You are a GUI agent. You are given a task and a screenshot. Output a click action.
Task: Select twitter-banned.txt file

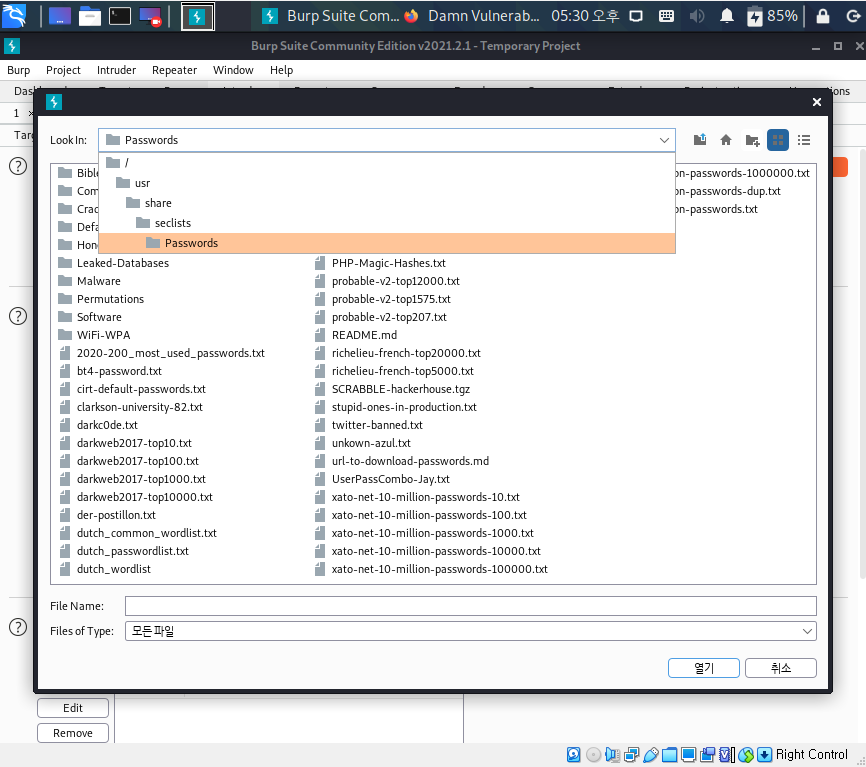coord(368,425)
